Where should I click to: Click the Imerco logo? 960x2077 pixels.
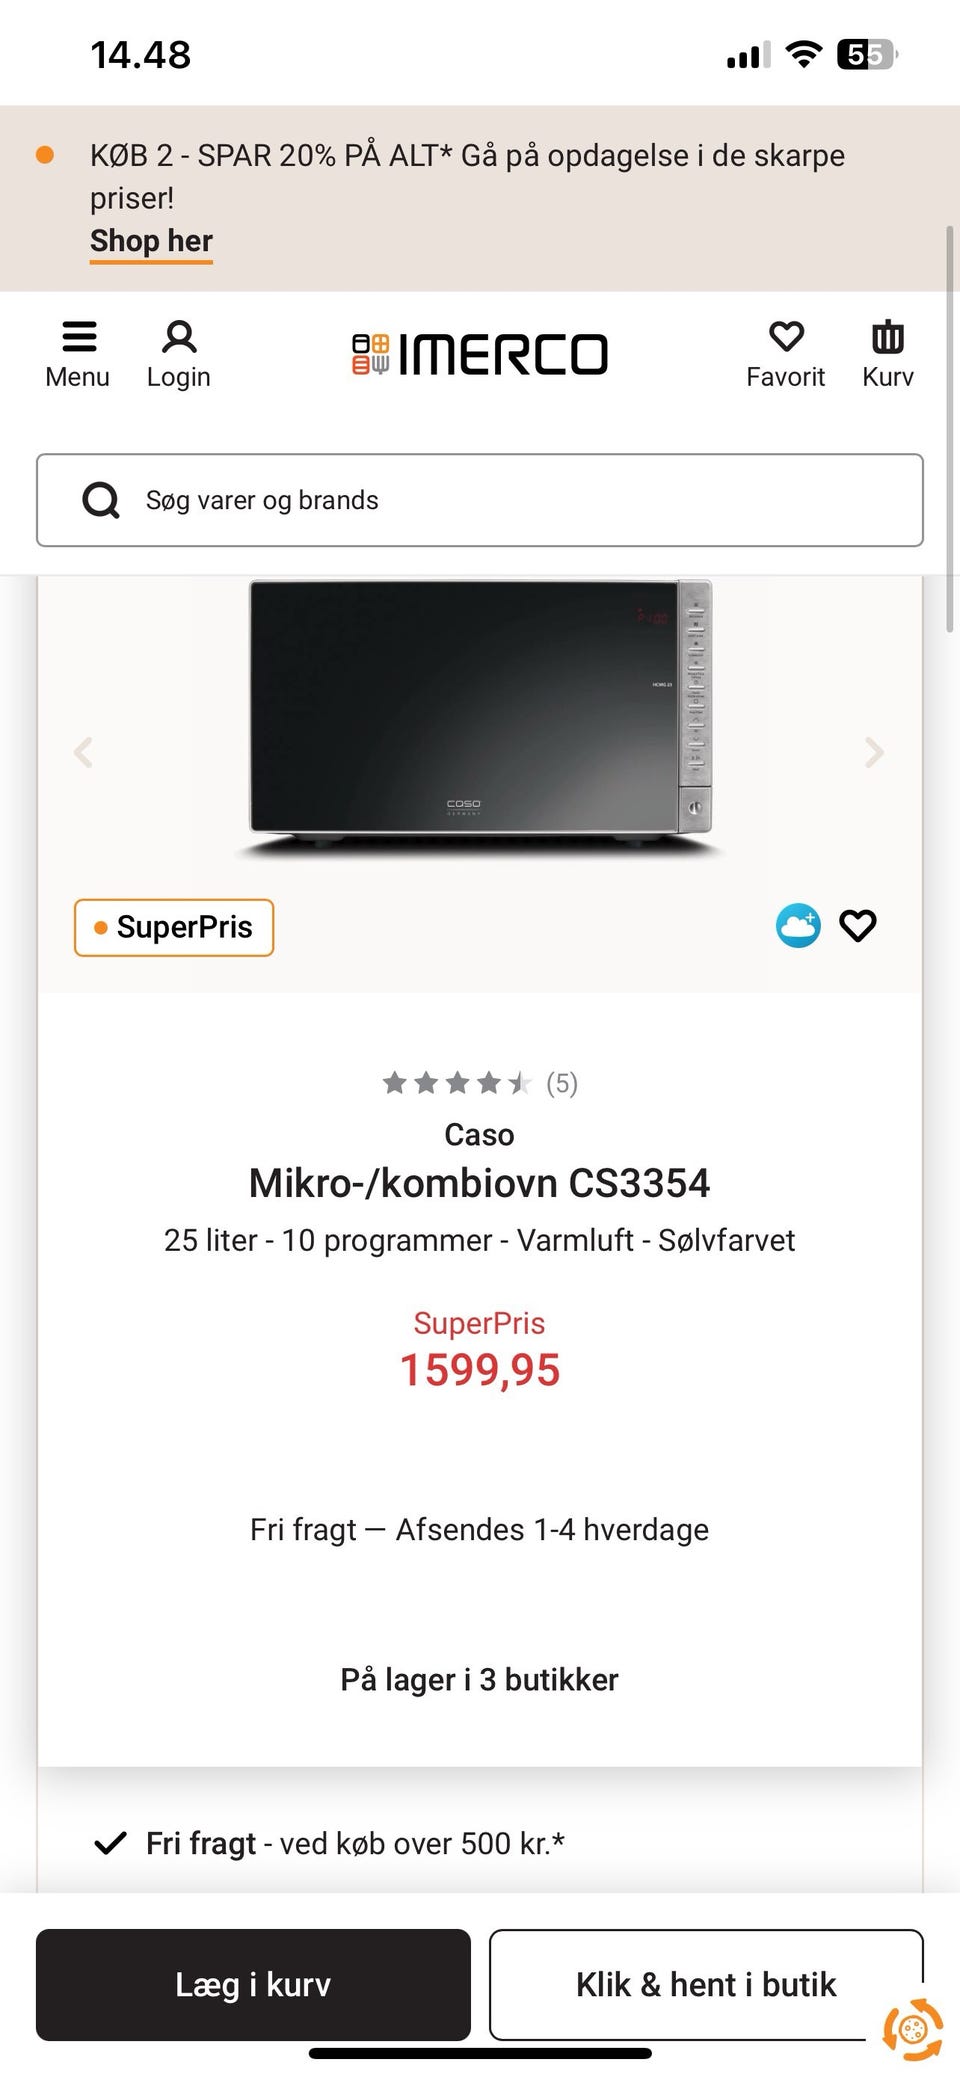(480, 354)
